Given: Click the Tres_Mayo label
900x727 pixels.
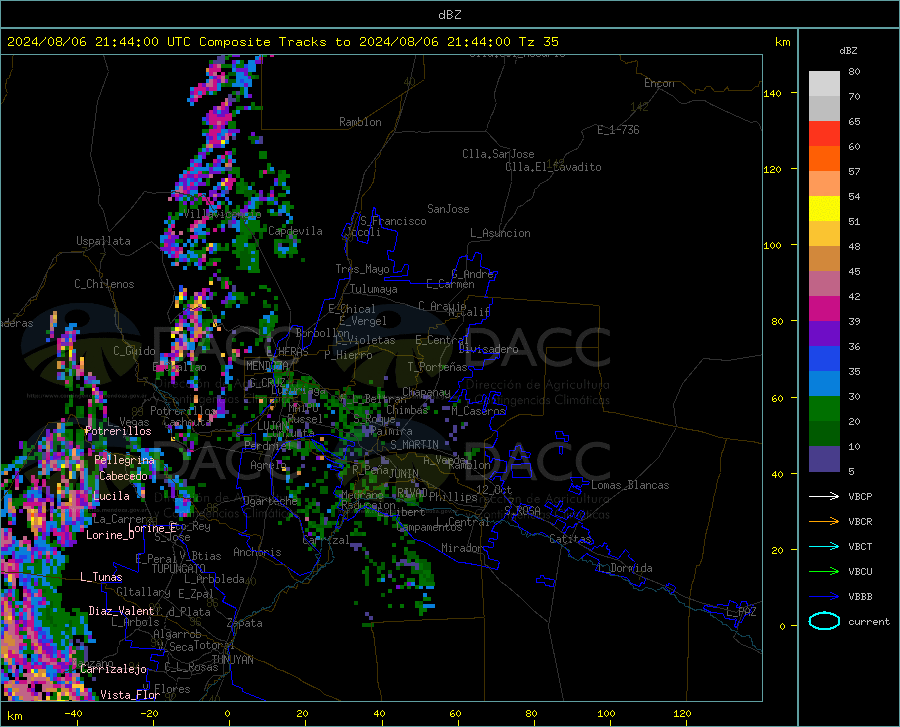Looking at the screenshot, I should click(362, 269).
